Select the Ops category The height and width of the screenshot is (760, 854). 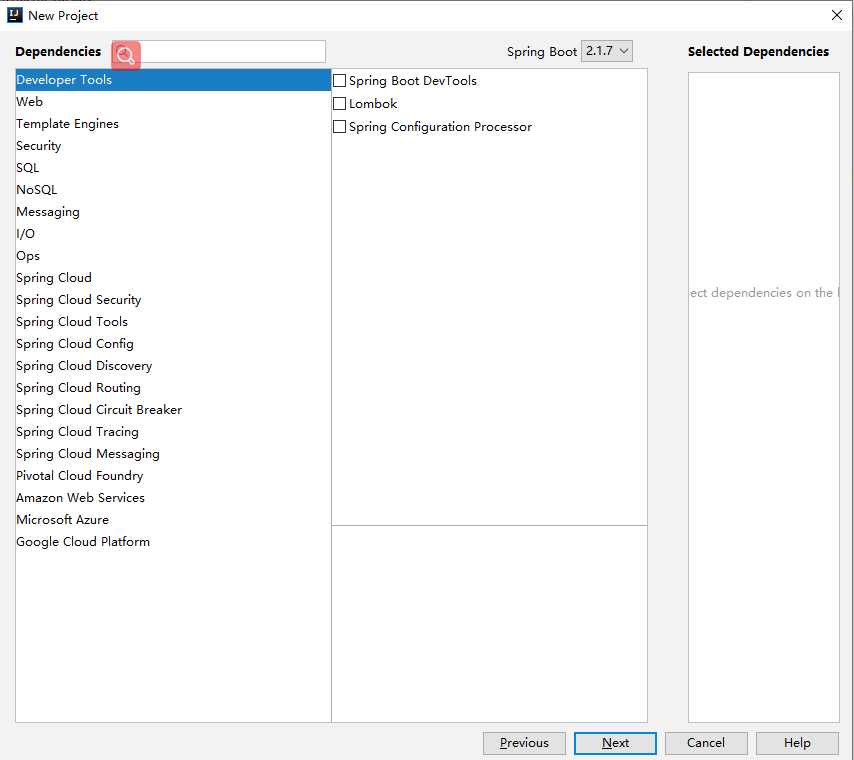(x=173, y=256)
